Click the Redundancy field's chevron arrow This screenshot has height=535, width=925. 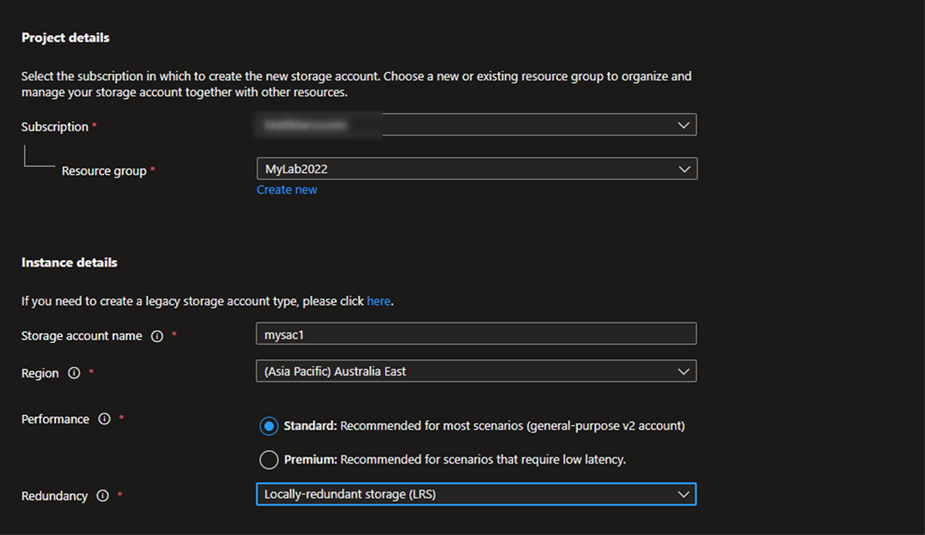coord(684,494)
